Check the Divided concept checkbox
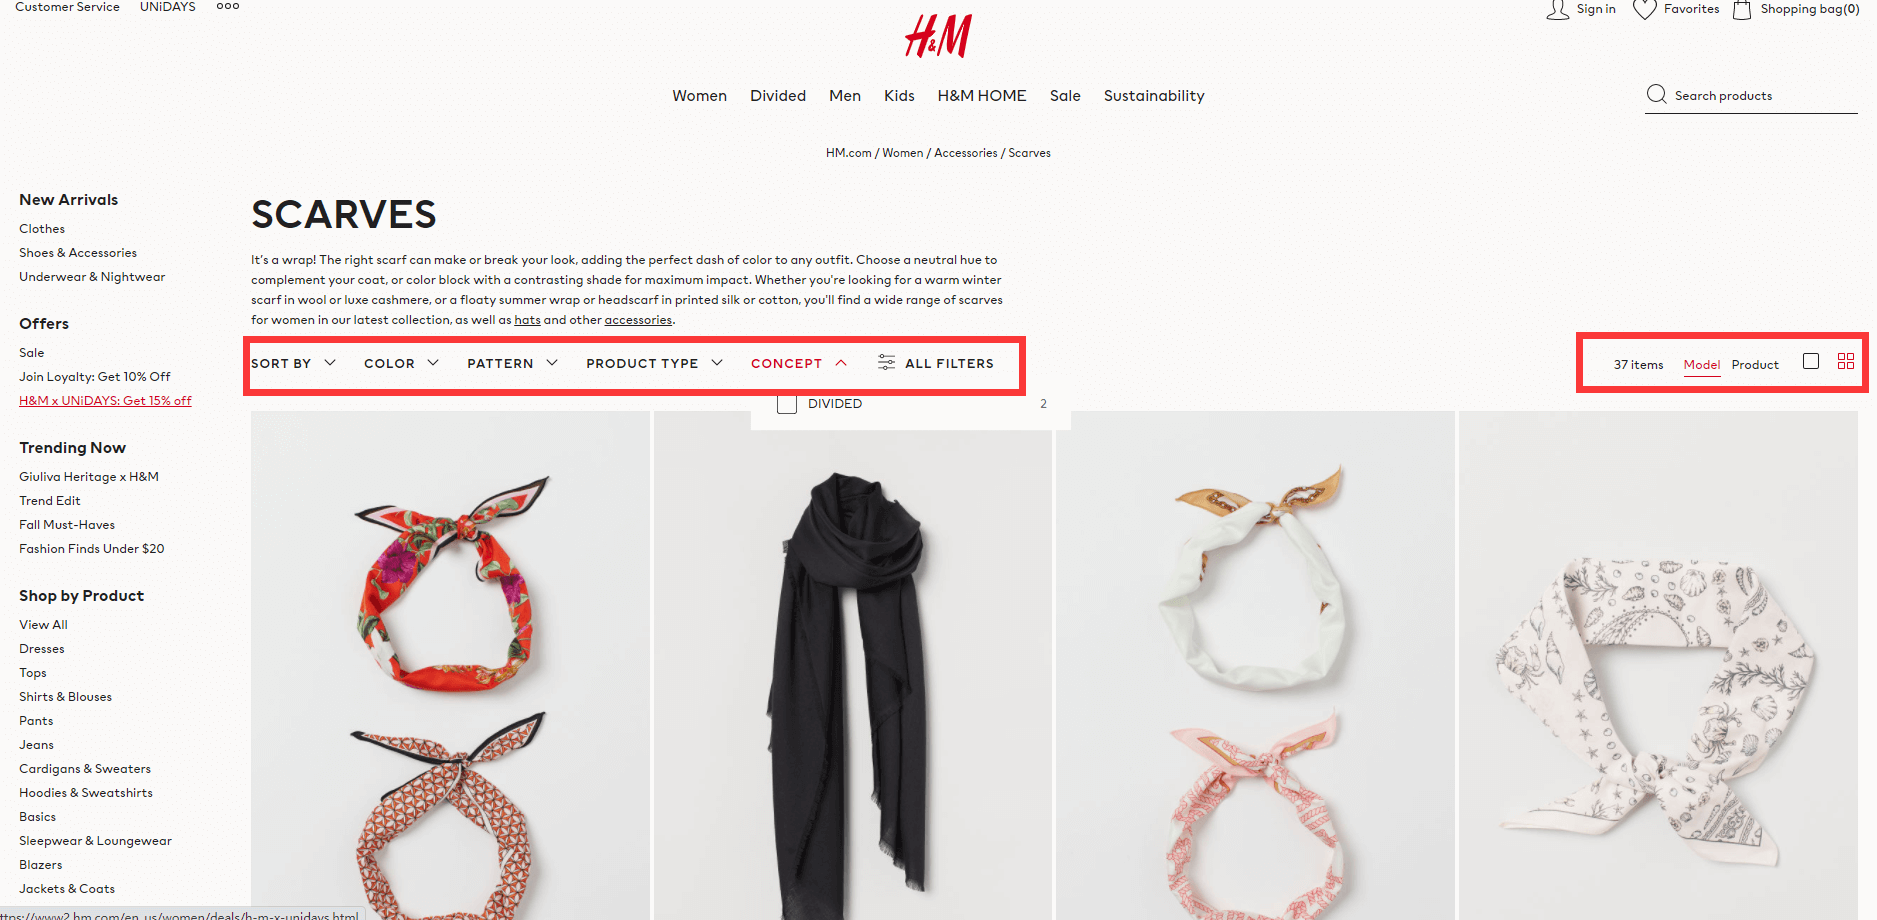The height and width of the screenshot is (920, 1877). [x=787, y=404]
